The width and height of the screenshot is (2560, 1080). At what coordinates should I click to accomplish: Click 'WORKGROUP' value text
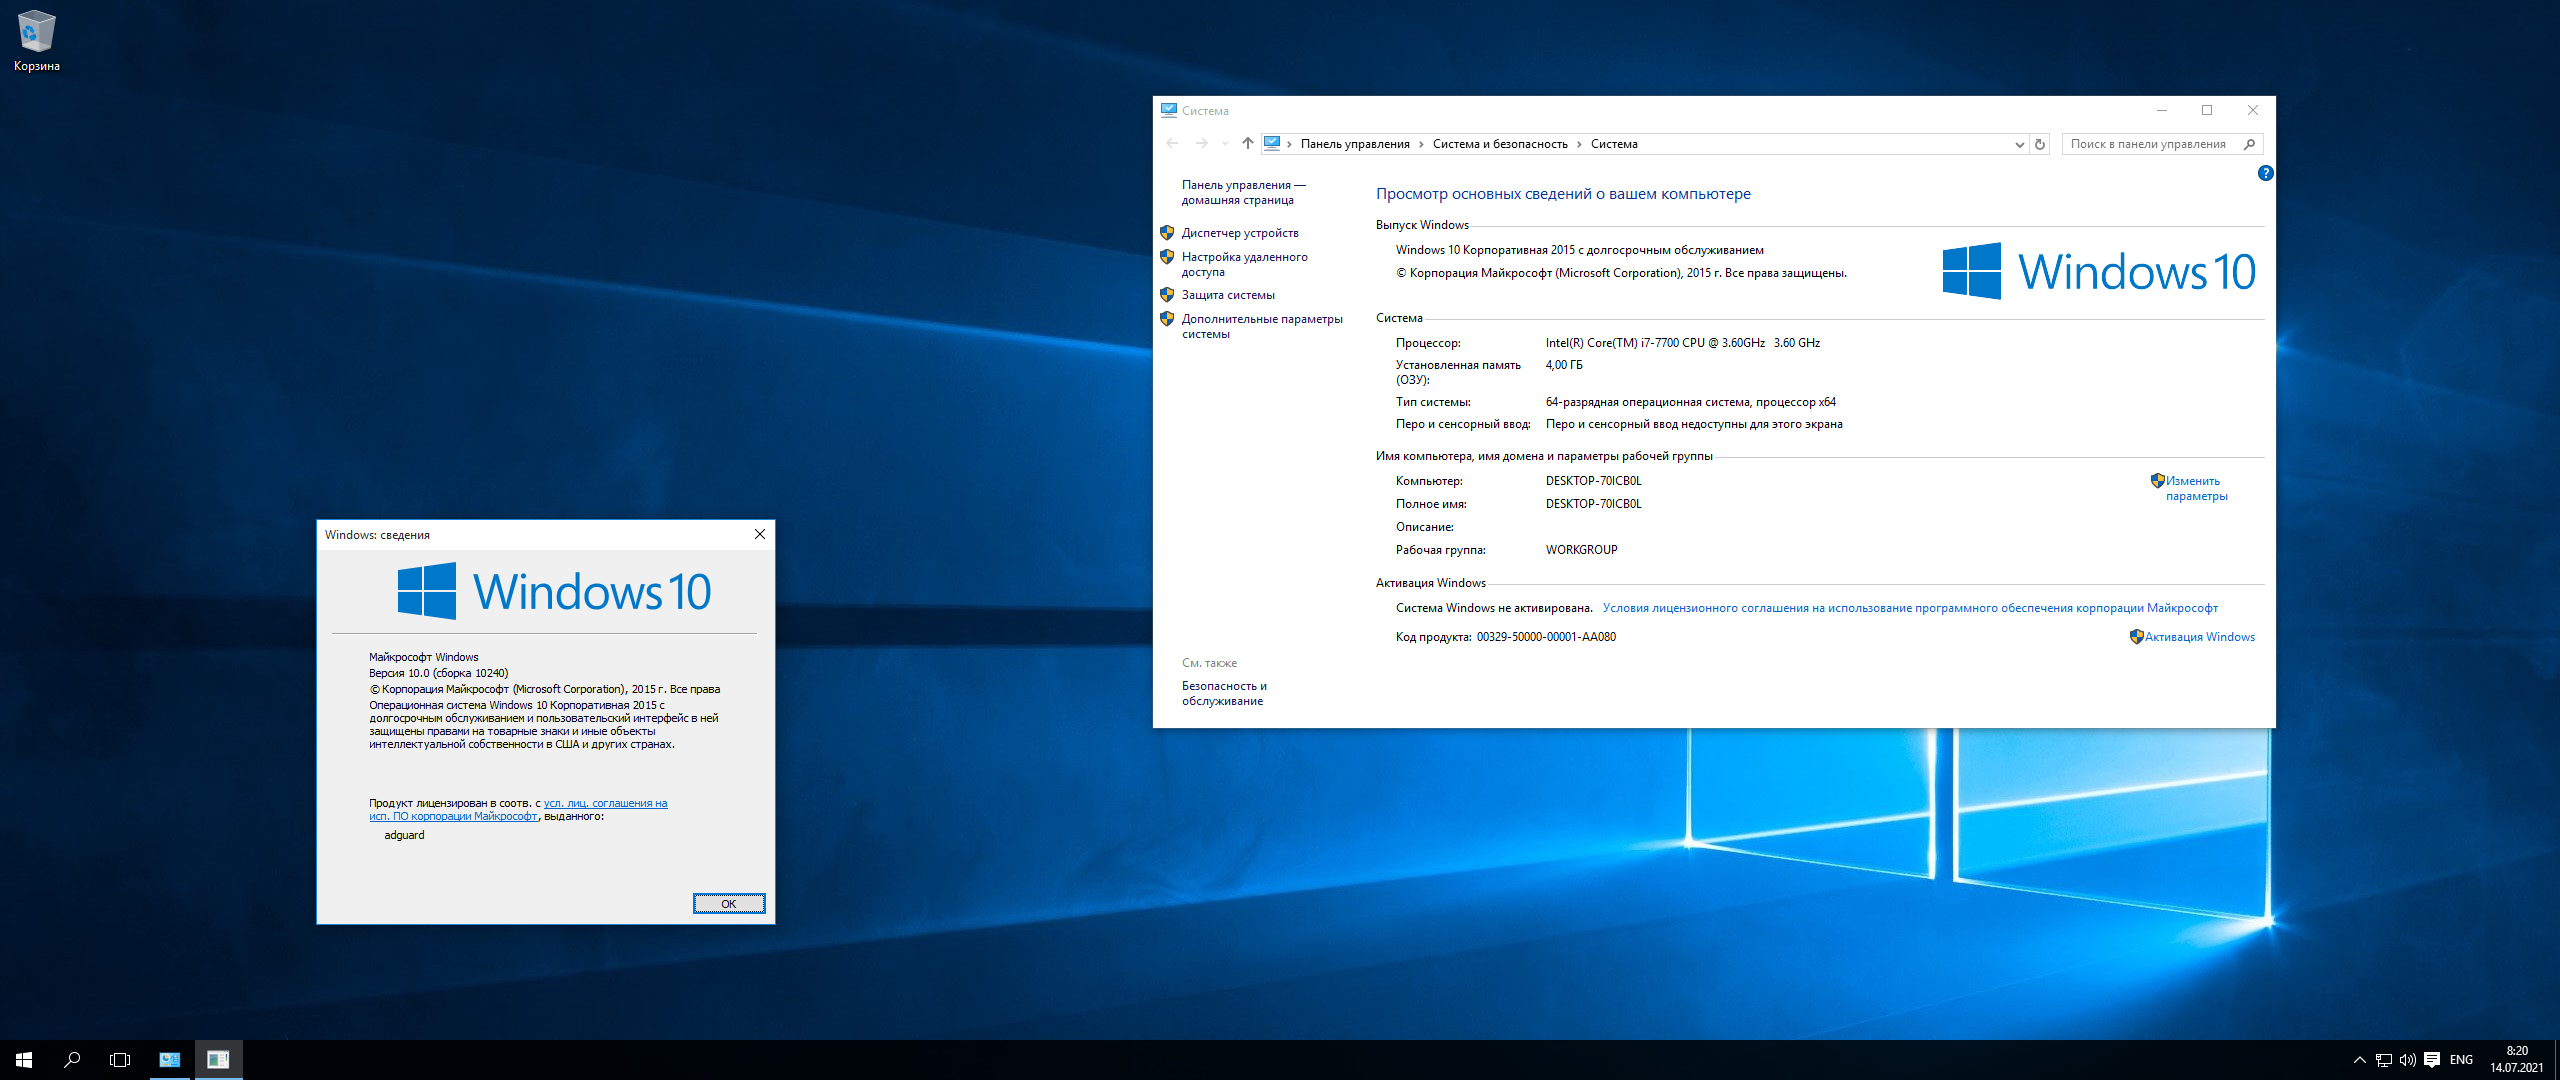pyautogui.click(x=1581, y=550)
